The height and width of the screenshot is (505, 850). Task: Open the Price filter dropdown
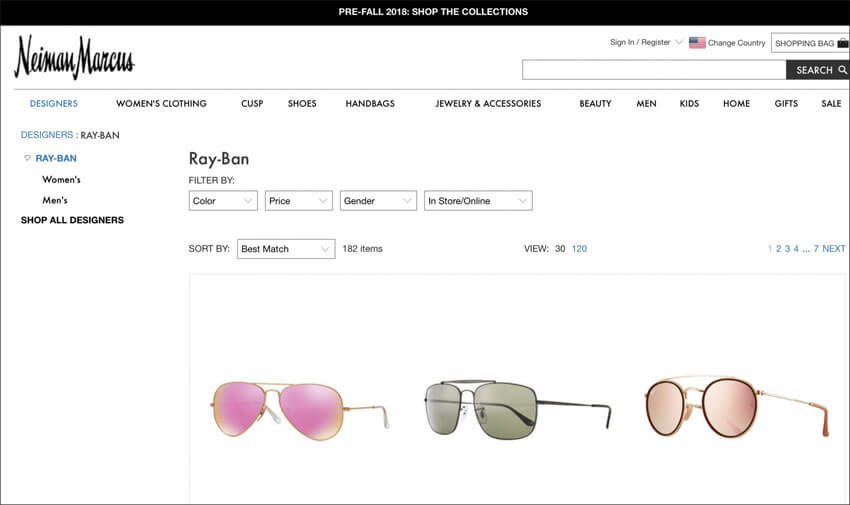[299, 200]
